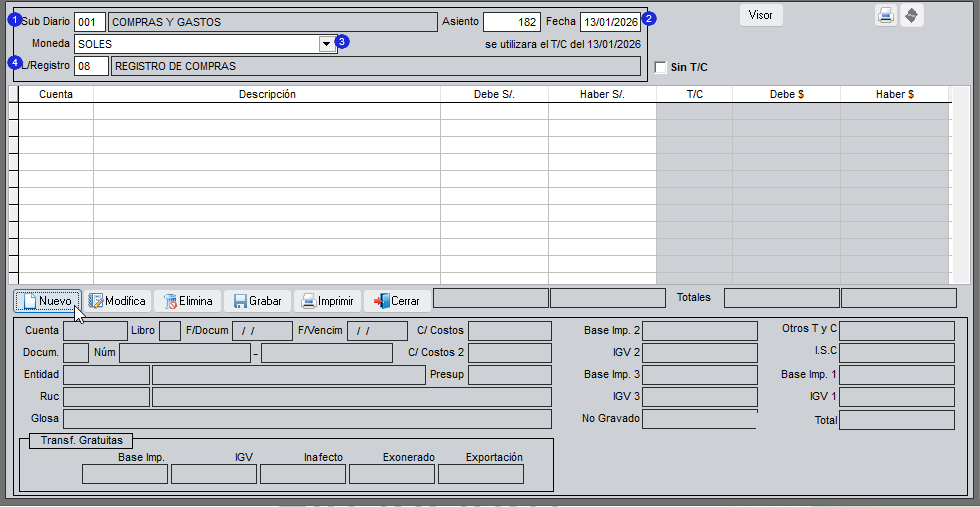980x507 pixels.
Task: Click the IGV 1 field
Action: coord(897,397)
